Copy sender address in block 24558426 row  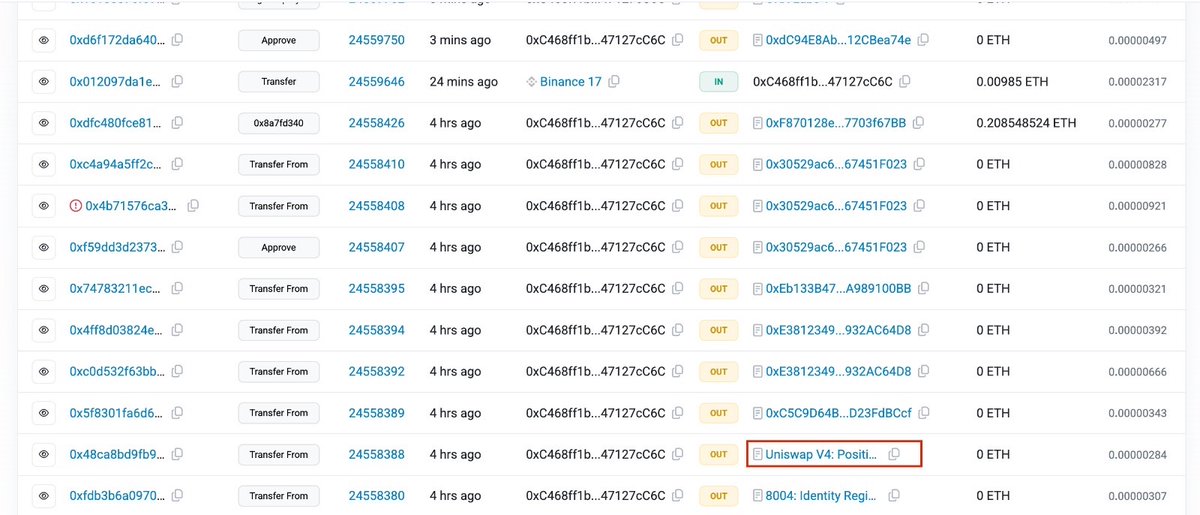677,123
